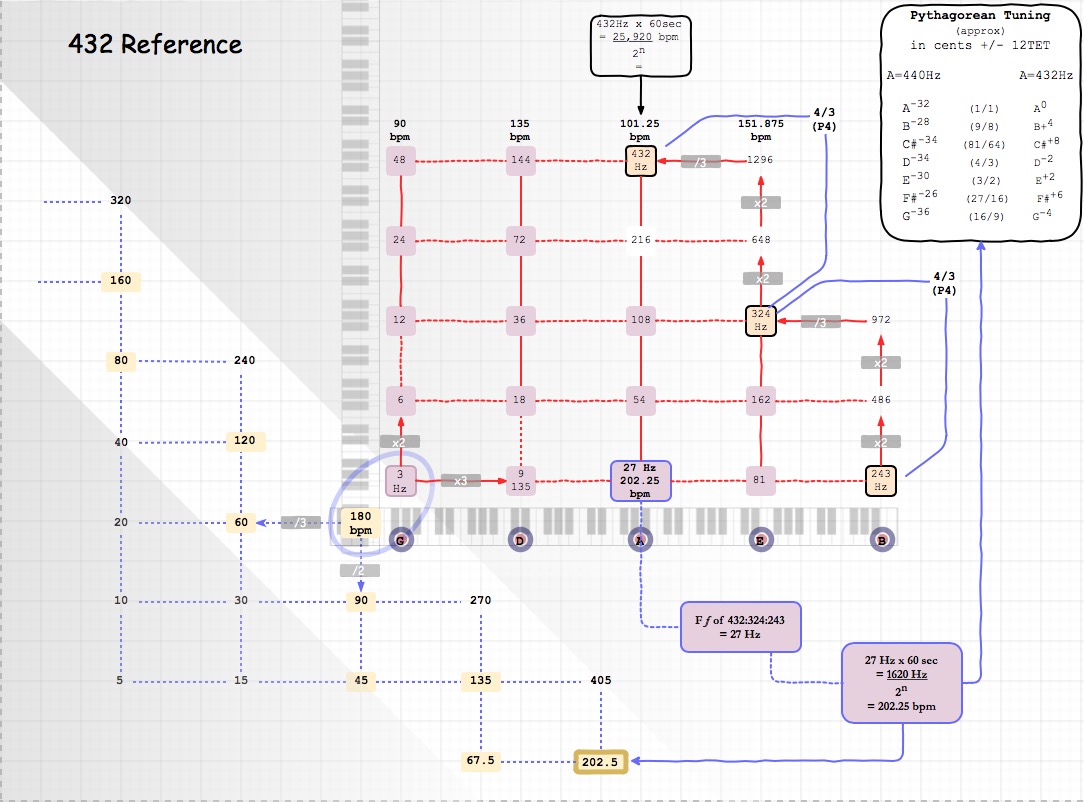This screenshot has height=802, width=1084.
Task: Select the gold 202.5 box
Action: (x=600, y=762)
